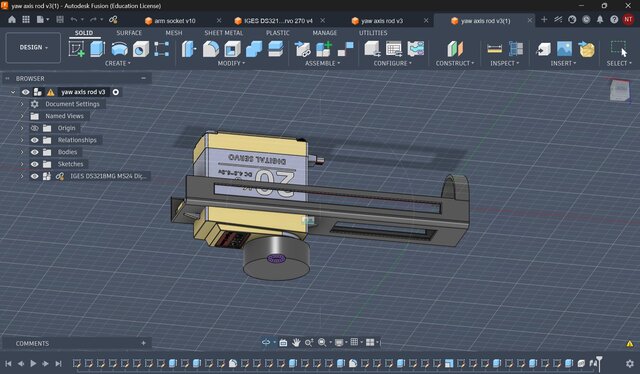The height and width of the screenshot is (374, 640).
Task: Switch to the MESH tab
Action: coord(174,33)
